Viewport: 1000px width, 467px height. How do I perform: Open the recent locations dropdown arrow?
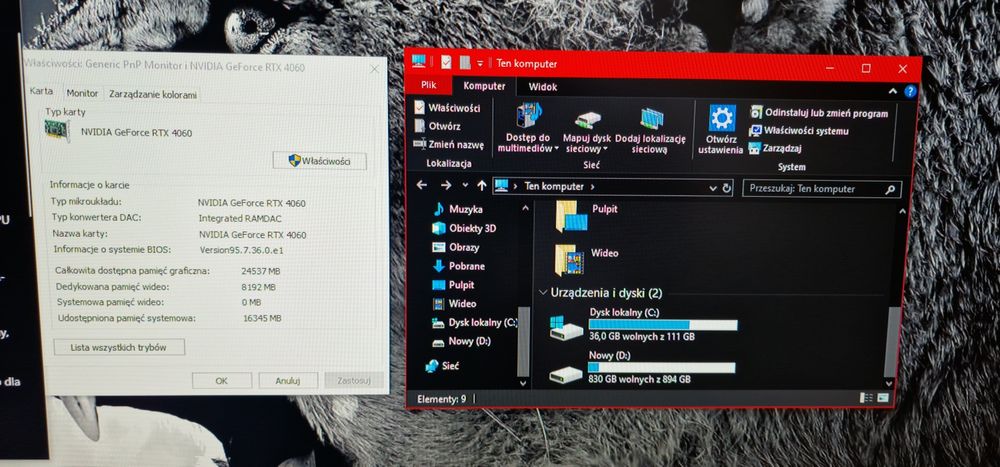(465, 186)
